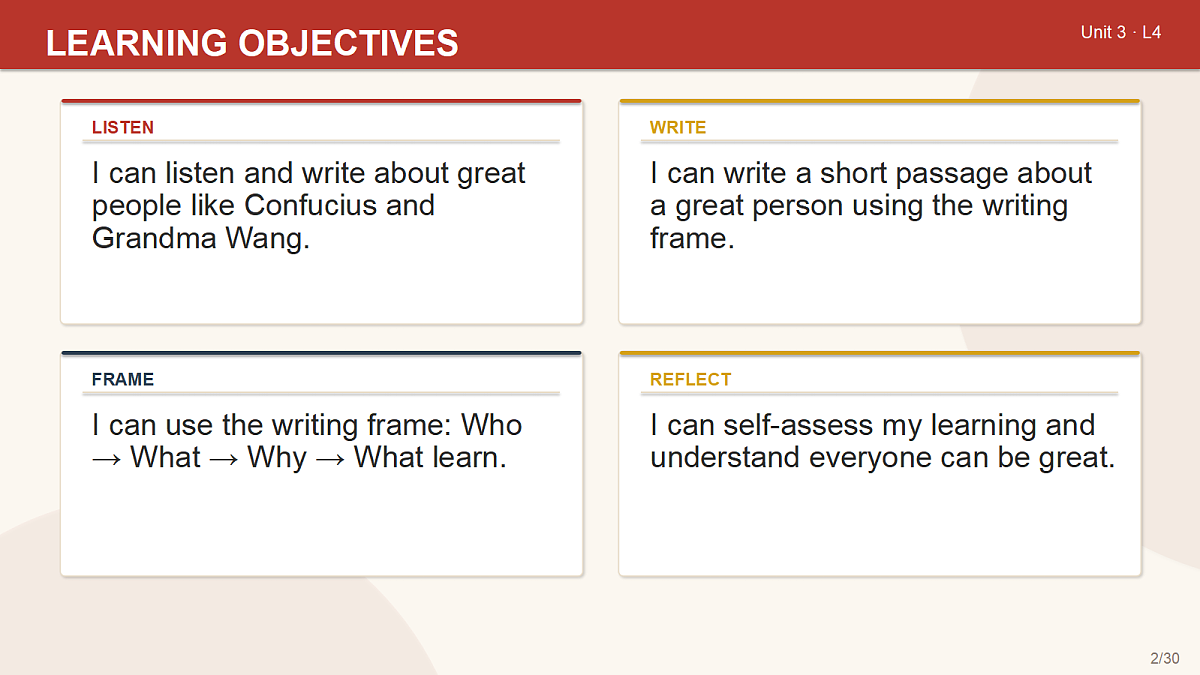
Task: Select the Unit 3 · L4 label
Action: [x=1121, y=32]
